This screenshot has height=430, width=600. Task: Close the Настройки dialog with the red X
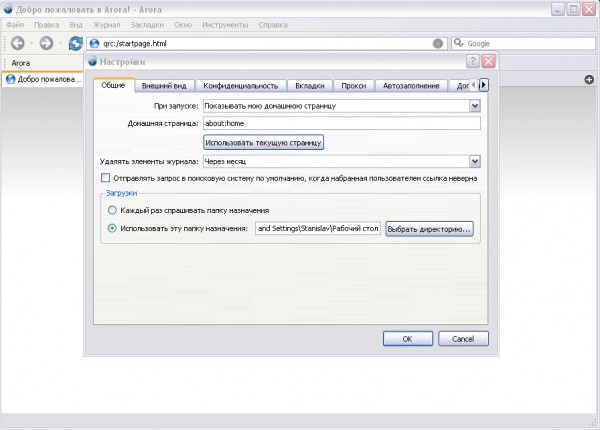click(x=489, y=61)
